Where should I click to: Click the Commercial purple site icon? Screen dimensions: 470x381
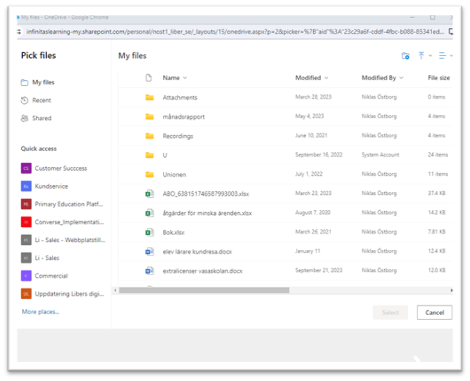pyautogui.click(x=26, y=276)
